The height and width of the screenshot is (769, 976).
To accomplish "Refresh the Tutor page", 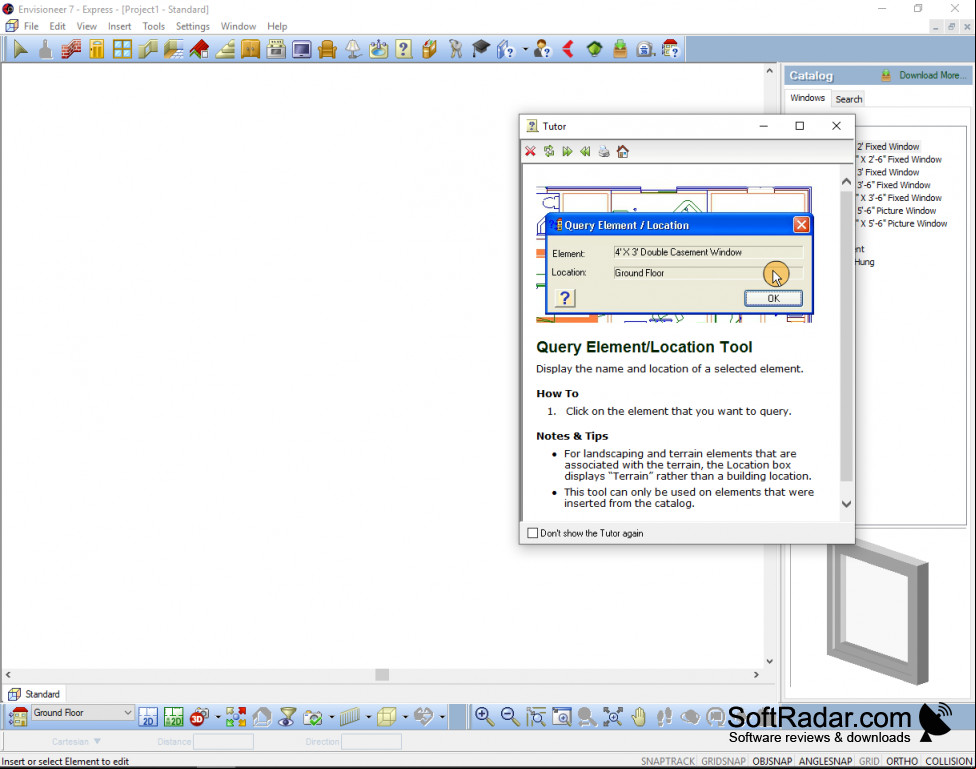I will pyautogui.click(x=548, y=151).
